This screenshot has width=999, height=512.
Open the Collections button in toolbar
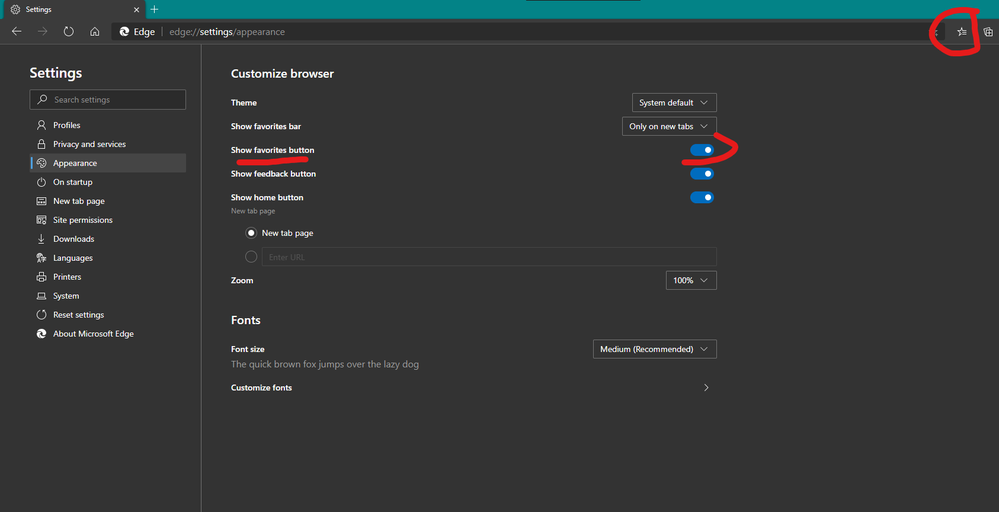[988, 32]
